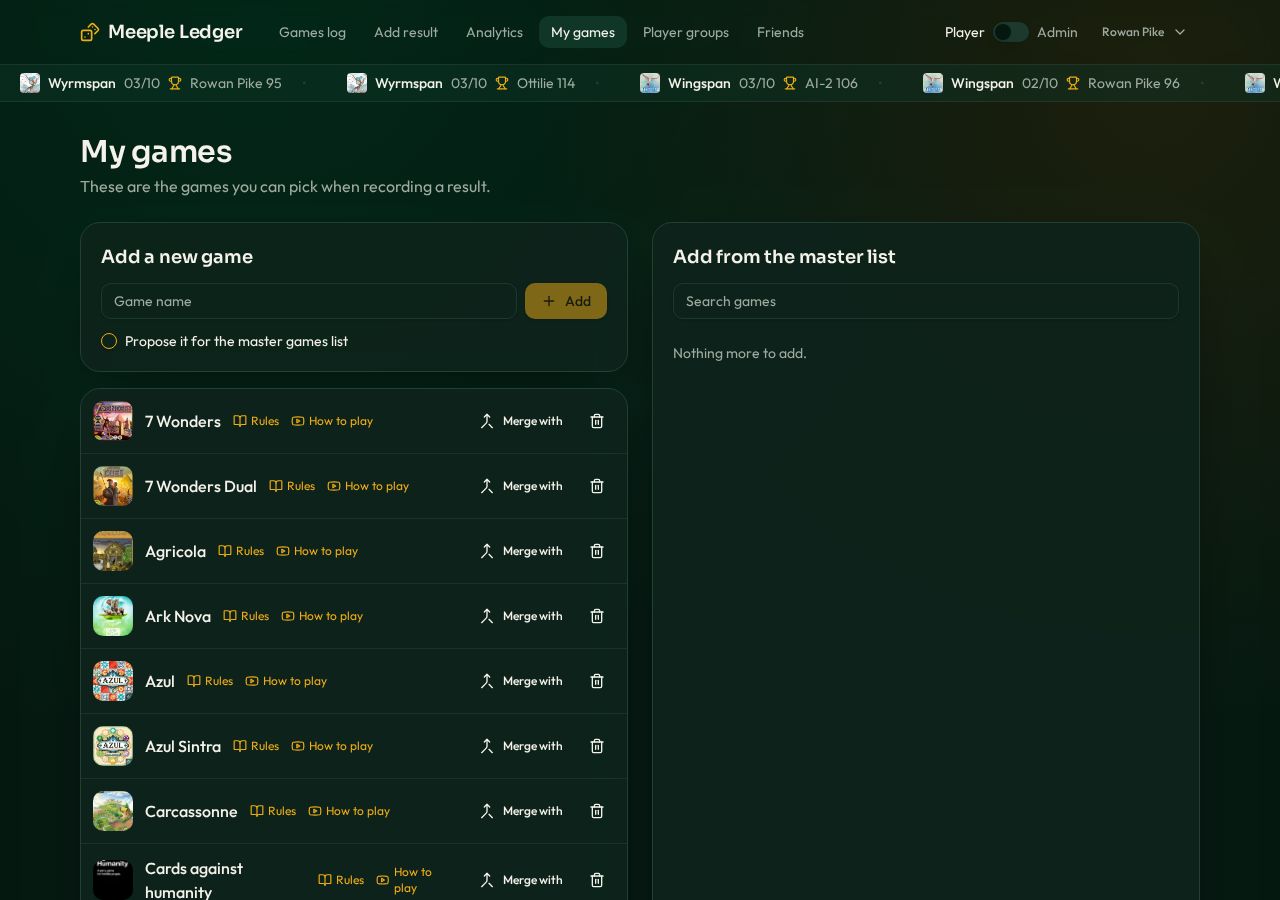Click Meeple Ledger brand title

[175, 32]
